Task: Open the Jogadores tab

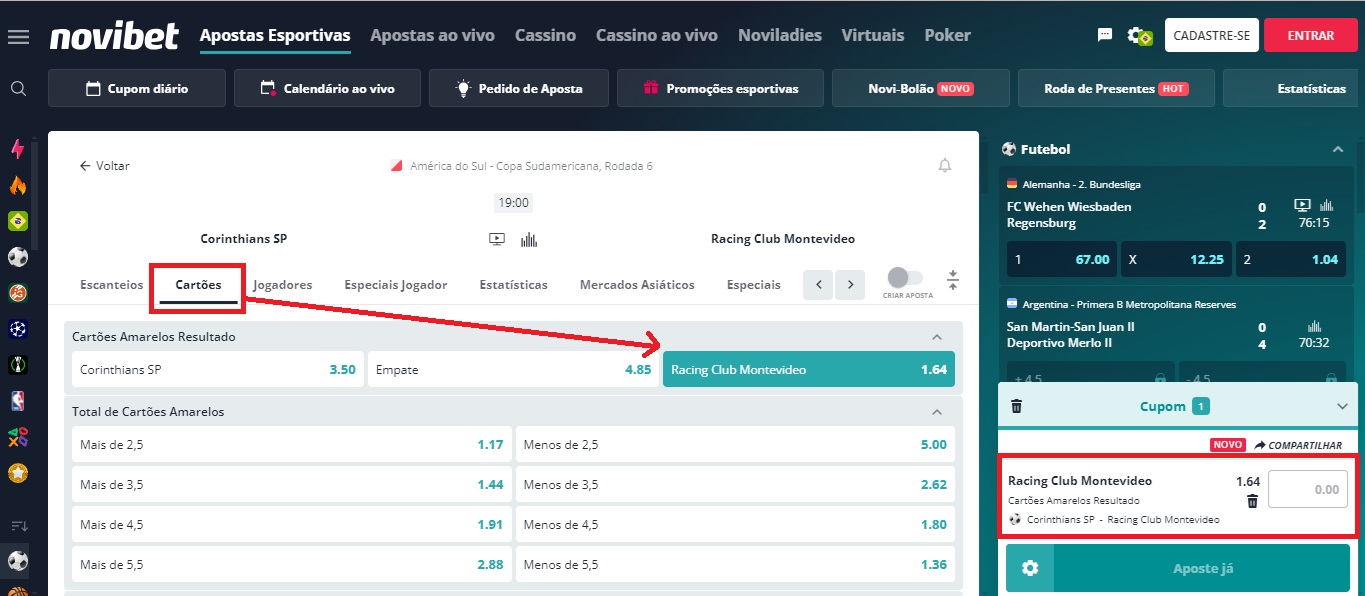Action: pos(283,285)
